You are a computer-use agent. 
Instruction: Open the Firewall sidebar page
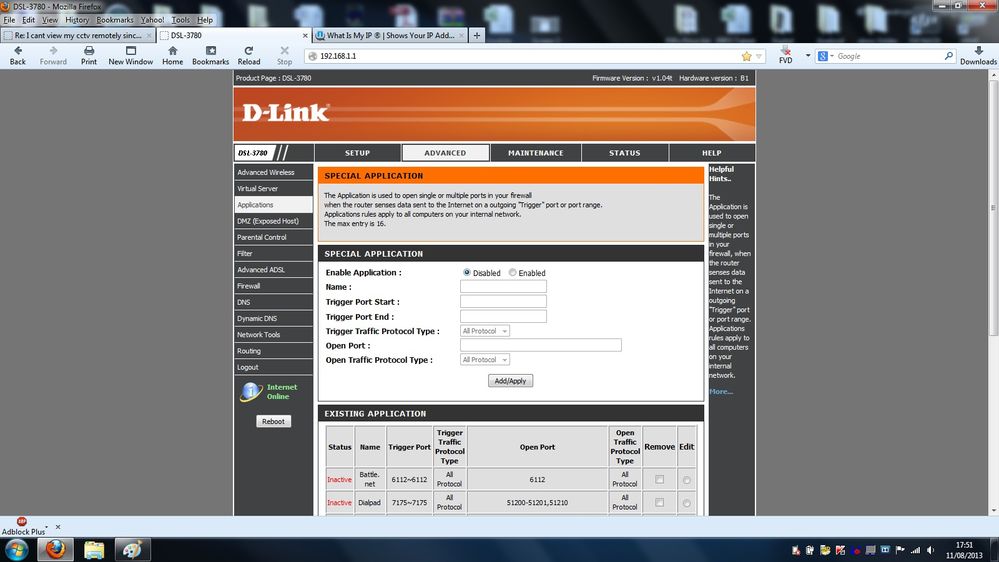(x=273, y=286)
